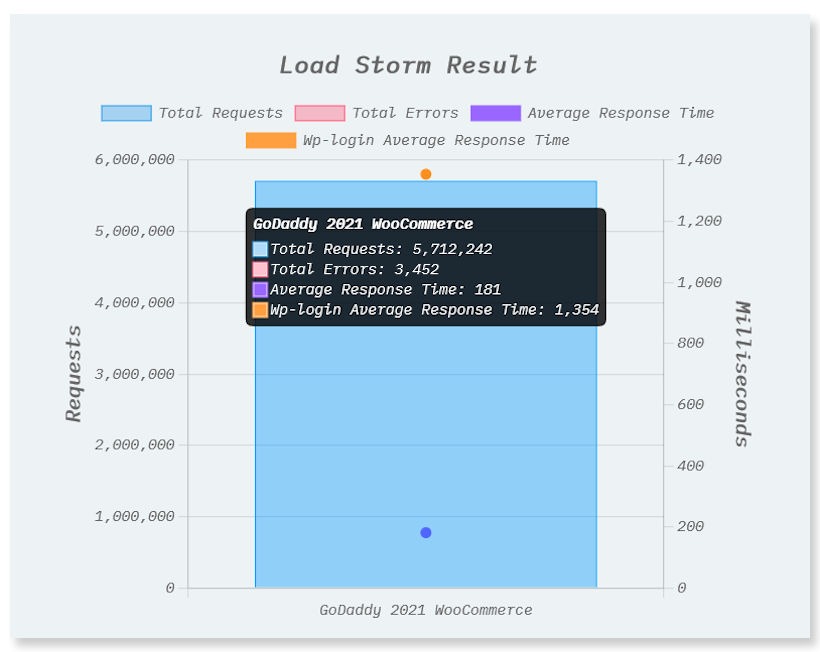The height and width of the screenshot is (652, 820).
Task: Click the purple tooltip swatch for Average Response
Action: pyautogui.click(x=260, y=290)
